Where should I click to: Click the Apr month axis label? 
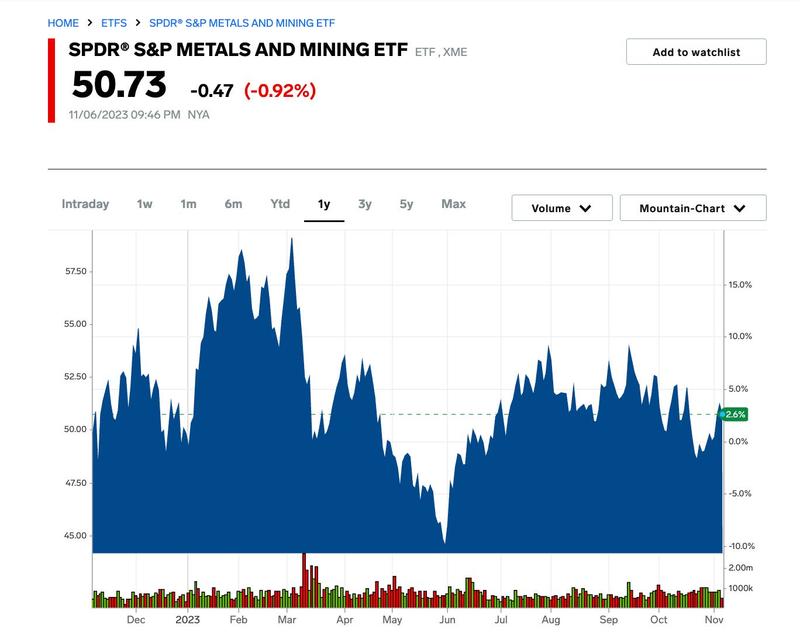(x=345, y=620)
